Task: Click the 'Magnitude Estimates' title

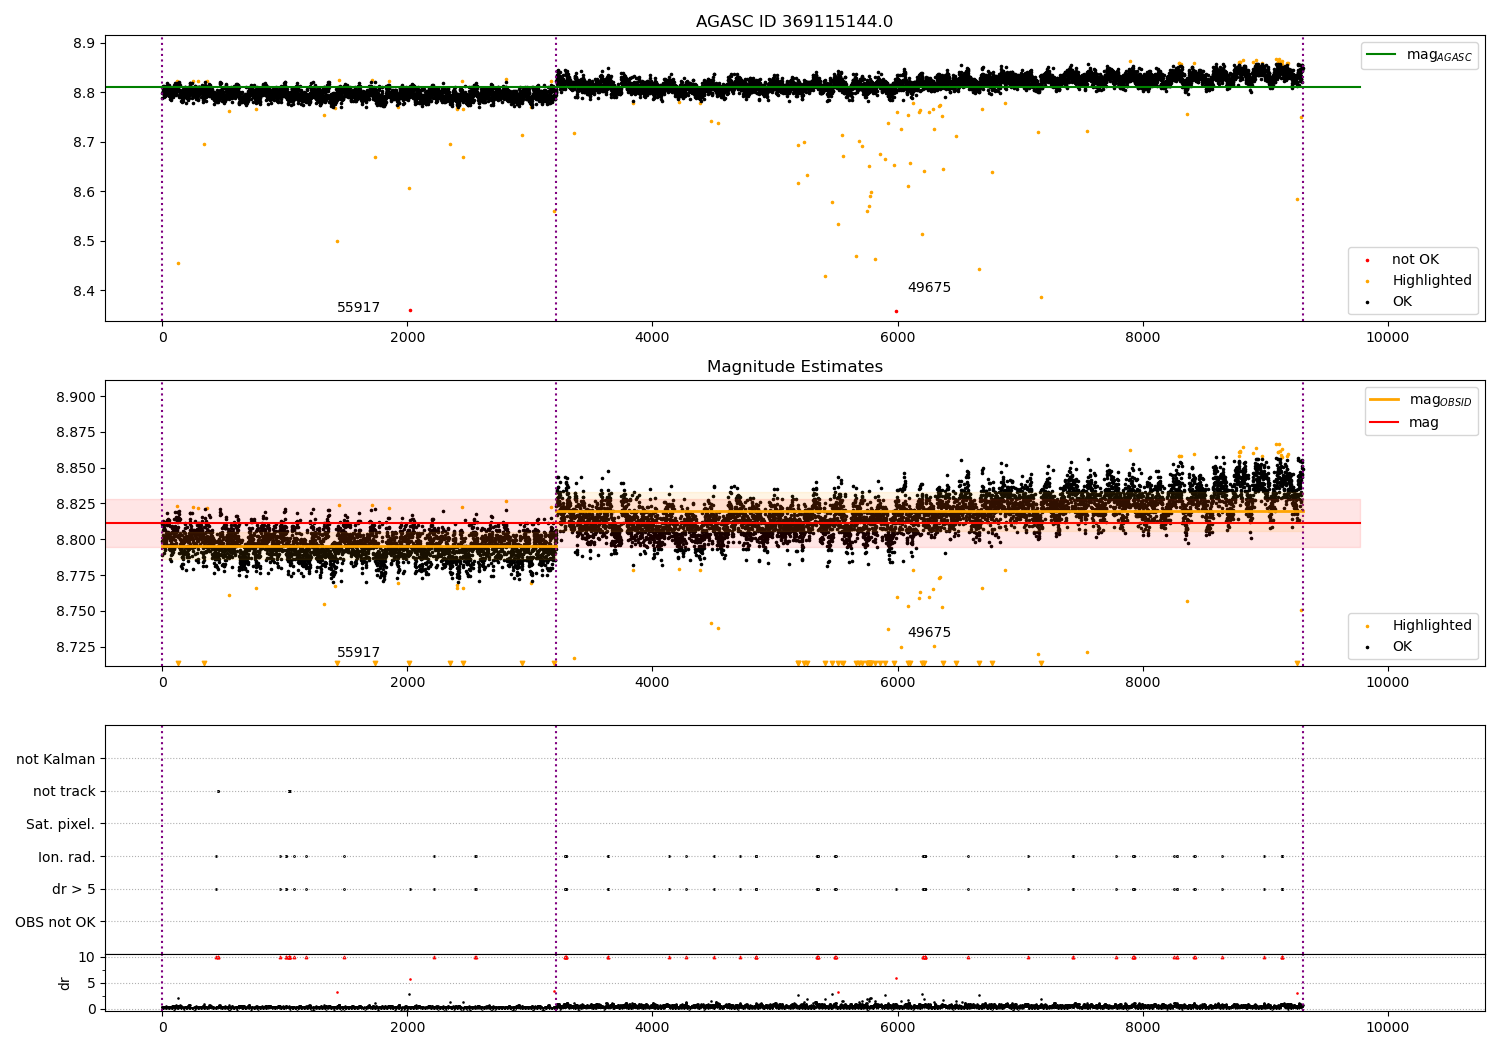Action: tap(795, 367)
